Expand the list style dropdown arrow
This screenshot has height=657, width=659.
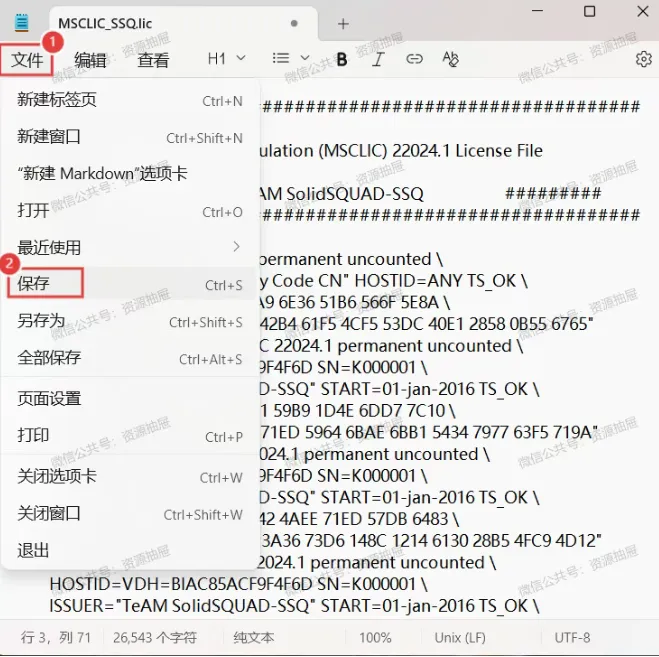coord(305,58)
